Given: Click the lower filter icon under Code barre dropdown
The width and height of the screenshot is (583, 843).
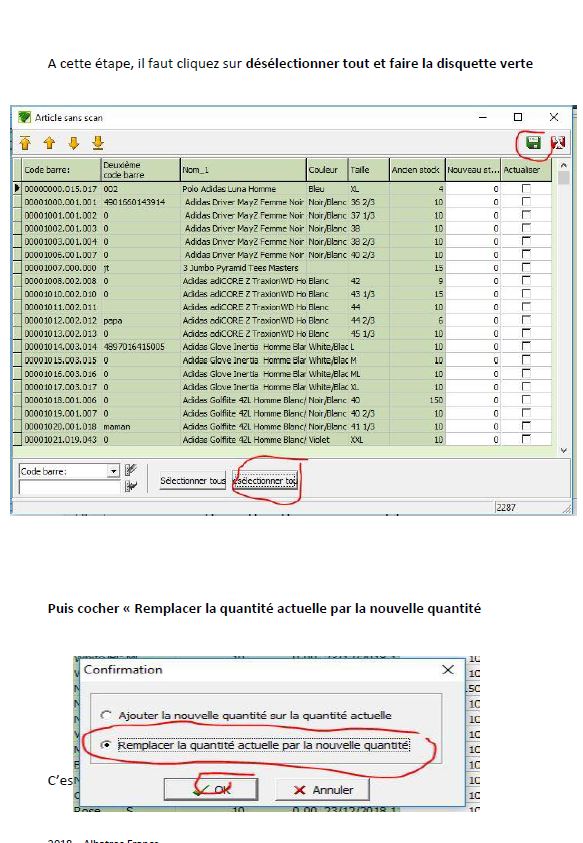Looking at the screenshot, I should click(x=130, y=486).
